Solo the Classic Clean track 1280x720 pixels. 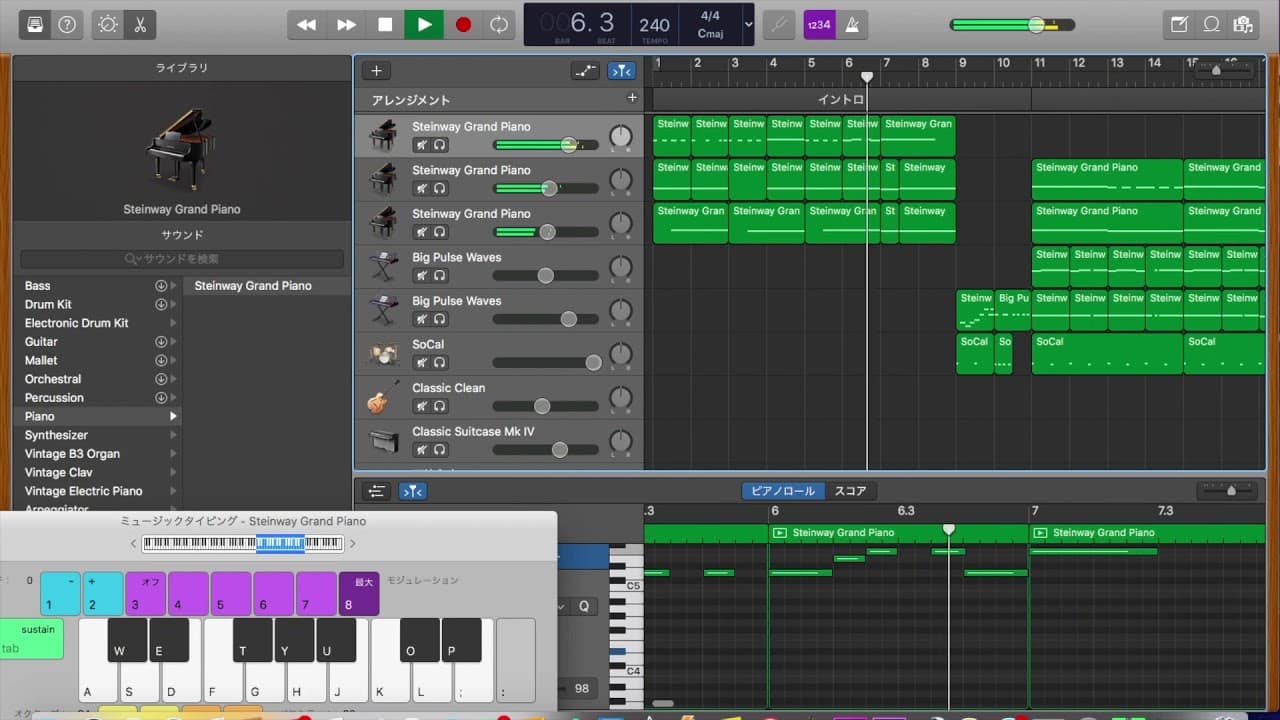[439, 406]
